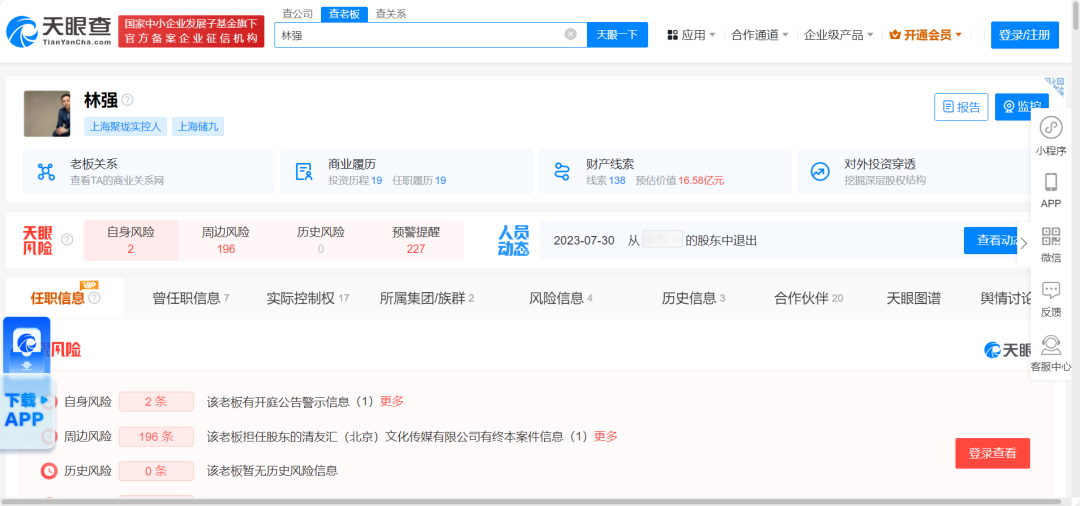The height and width of the screenshot is (506, 1080).
Task: Select the 周边风险 risk tab
Action: point(226,240)
